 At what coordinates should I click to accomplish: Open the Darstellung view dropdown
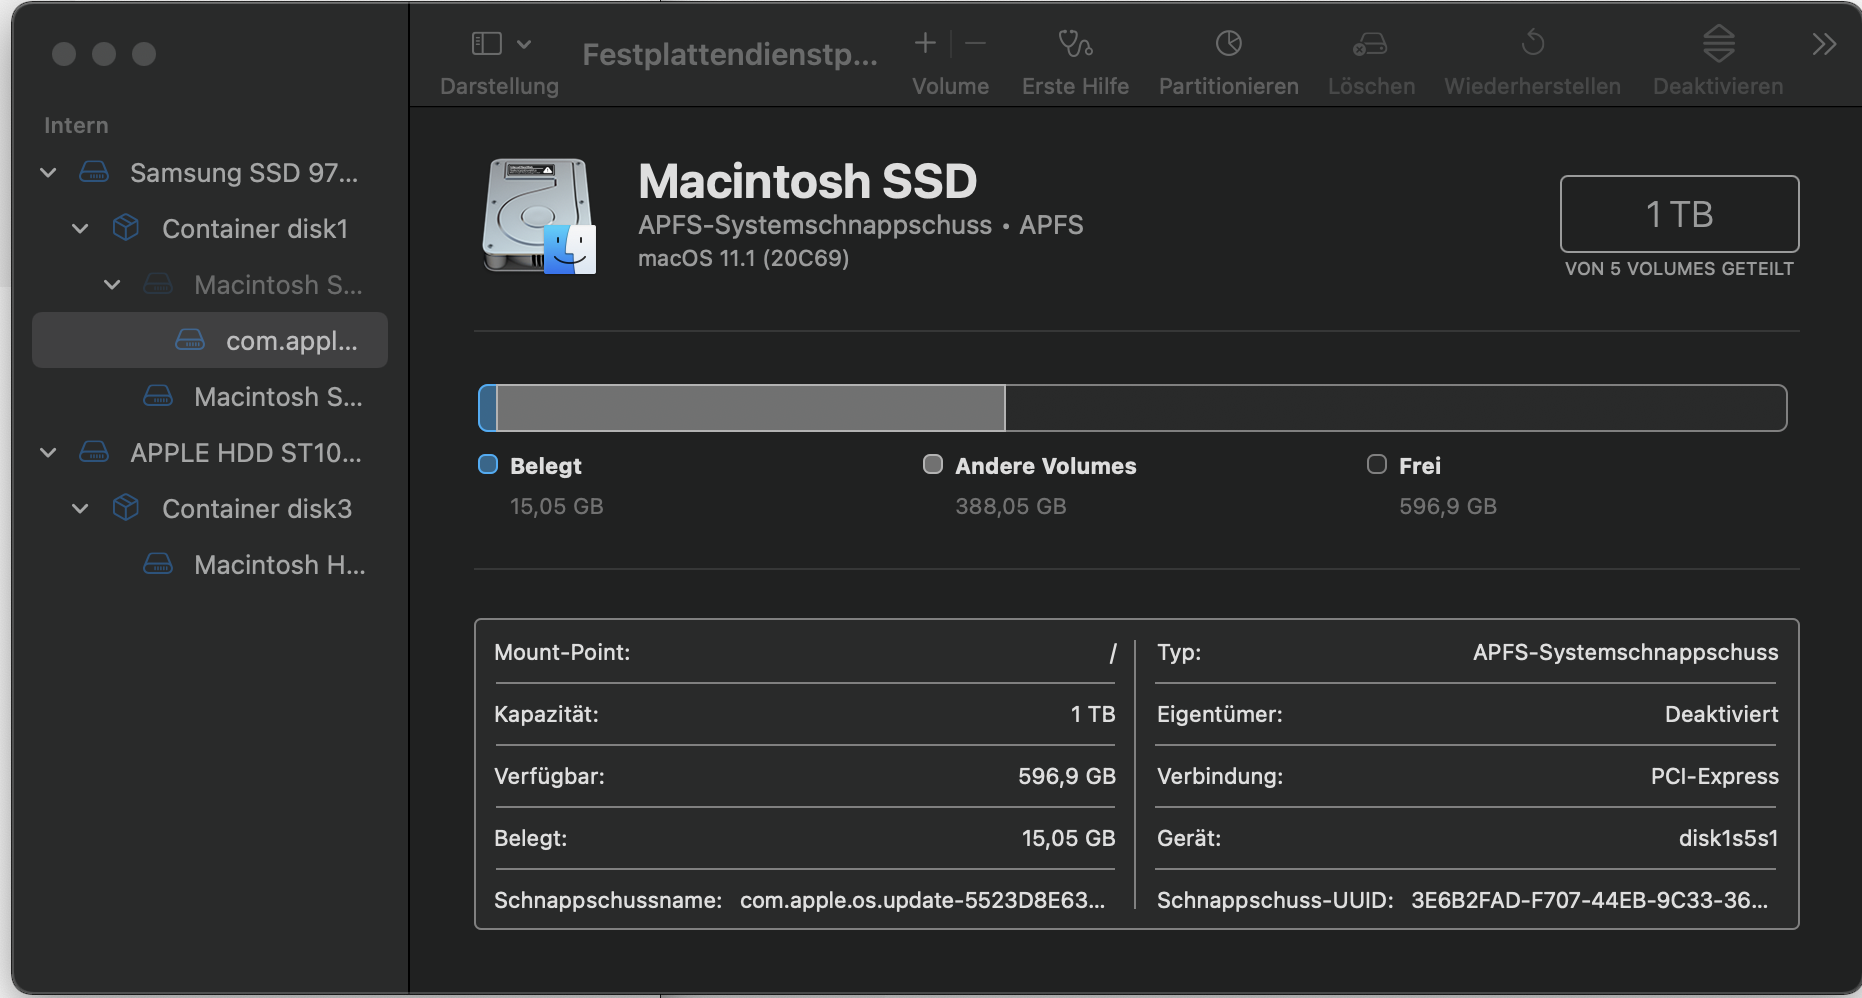pyautogui.click(x=501, y=44)
